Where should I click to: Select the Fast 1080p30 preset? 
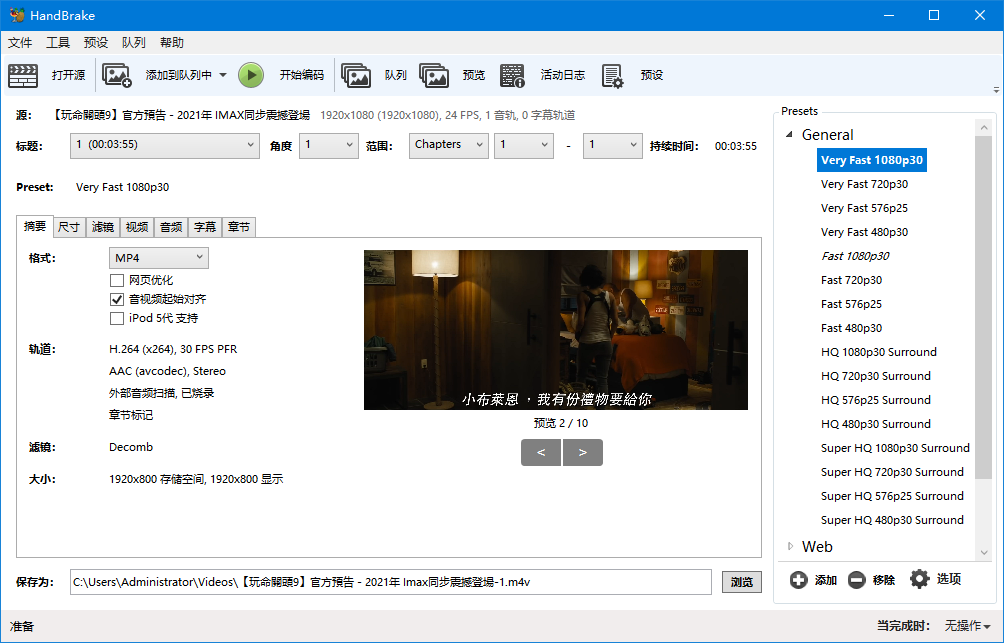[855, 256]
